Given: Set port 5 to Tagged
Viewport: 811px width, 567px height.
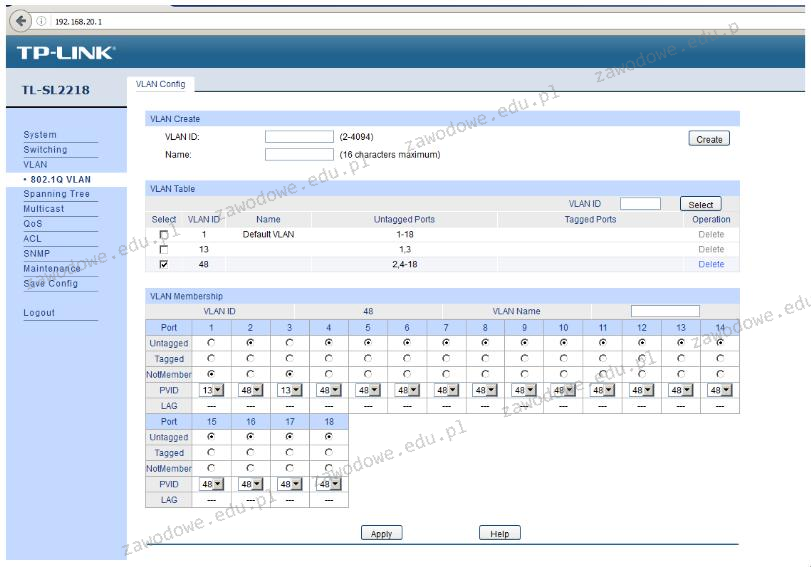Looking at the screenshot, I should [368, 358].
